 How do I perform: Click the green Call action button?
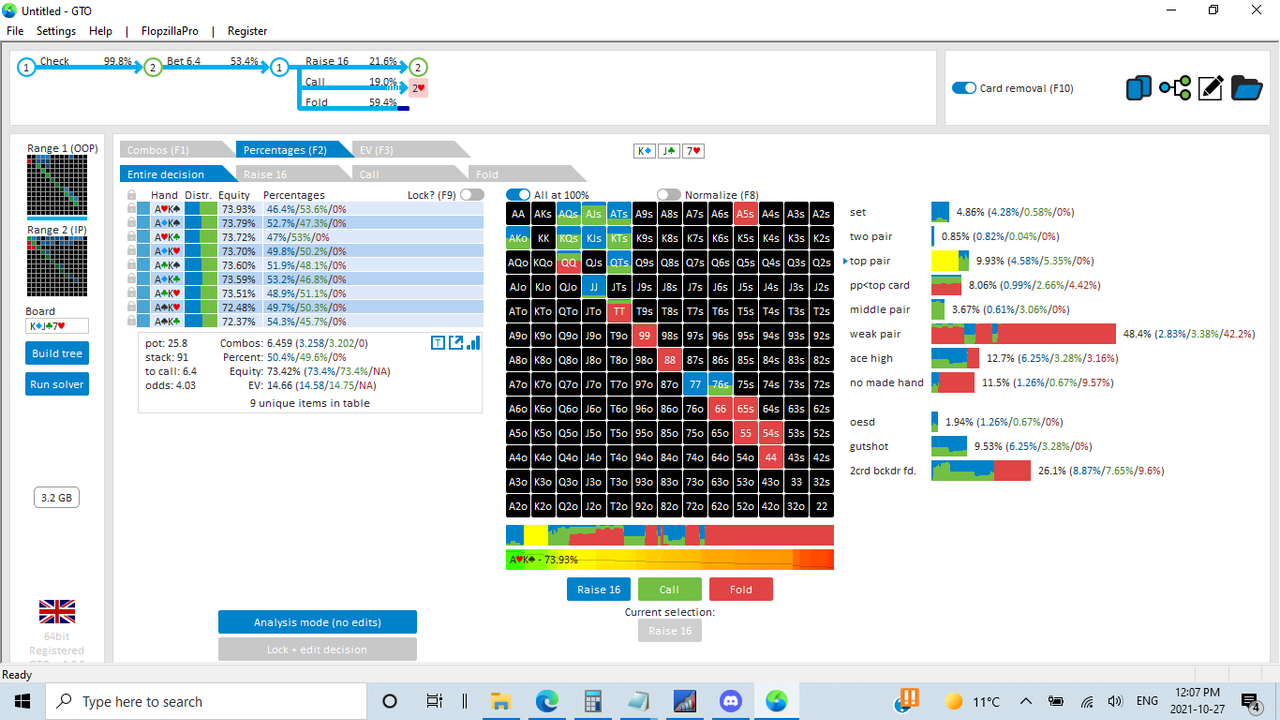tap(669, 589)
